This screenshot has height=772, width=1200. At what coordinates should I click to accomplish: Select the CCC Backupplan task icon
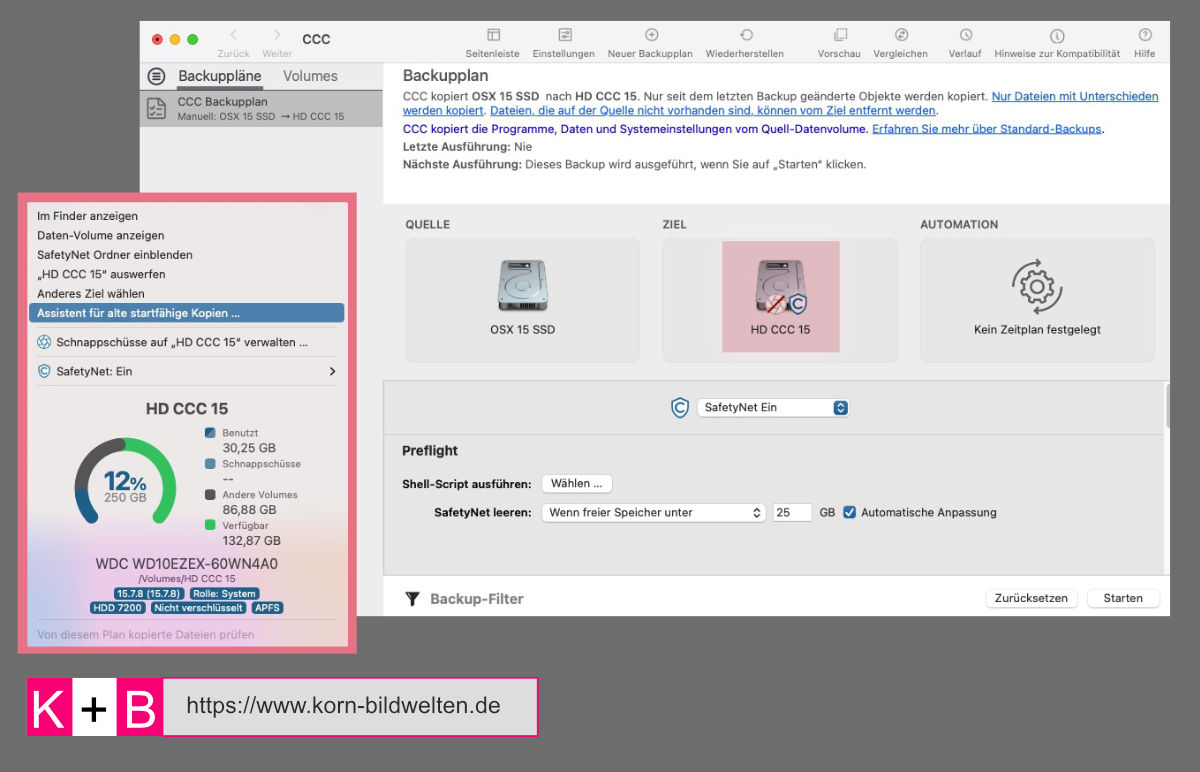pyautogui.click(x=156, y=108)
